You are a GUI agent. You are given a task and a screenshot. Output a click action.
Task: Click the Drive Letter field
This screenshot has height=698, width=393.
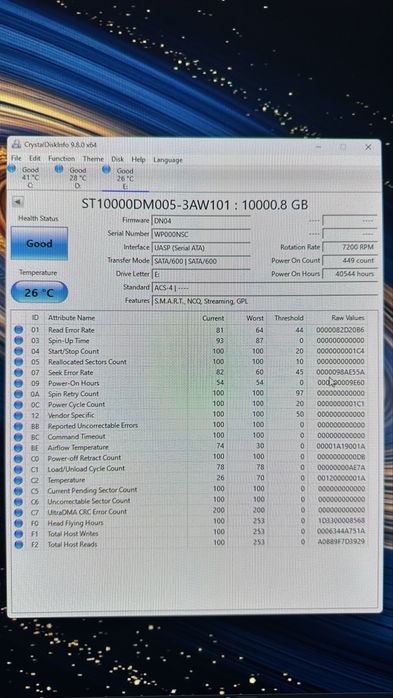(x=201, y=274)
